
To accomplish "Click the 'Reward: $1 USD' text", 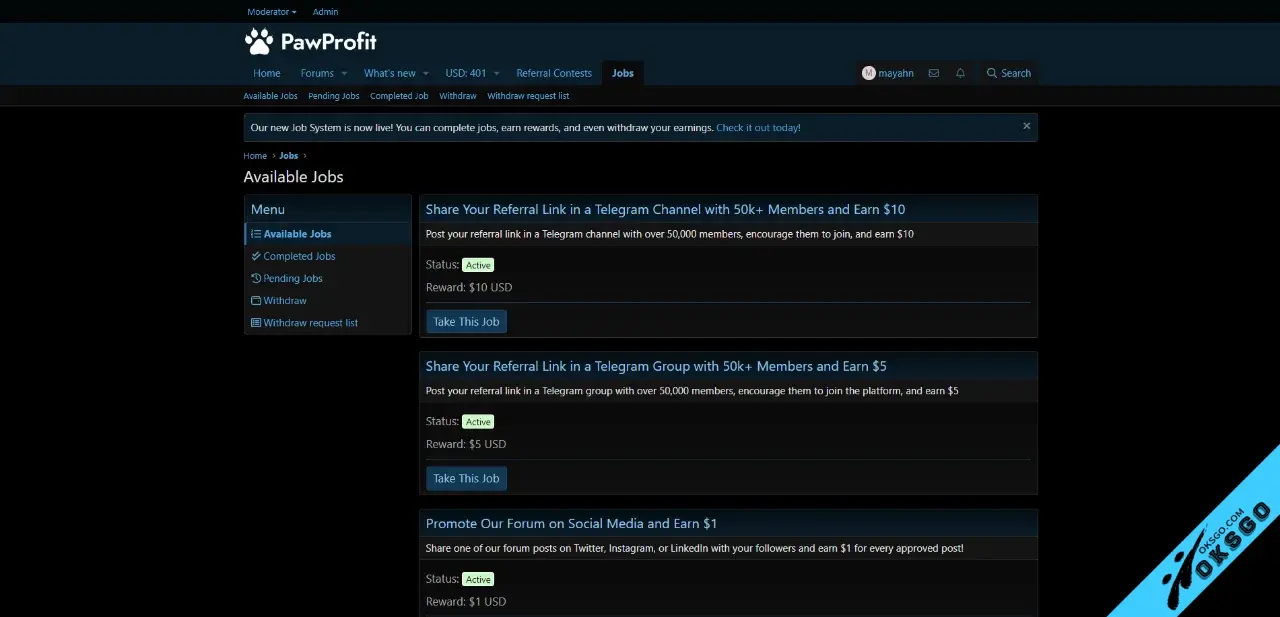I will click(466, 602).
